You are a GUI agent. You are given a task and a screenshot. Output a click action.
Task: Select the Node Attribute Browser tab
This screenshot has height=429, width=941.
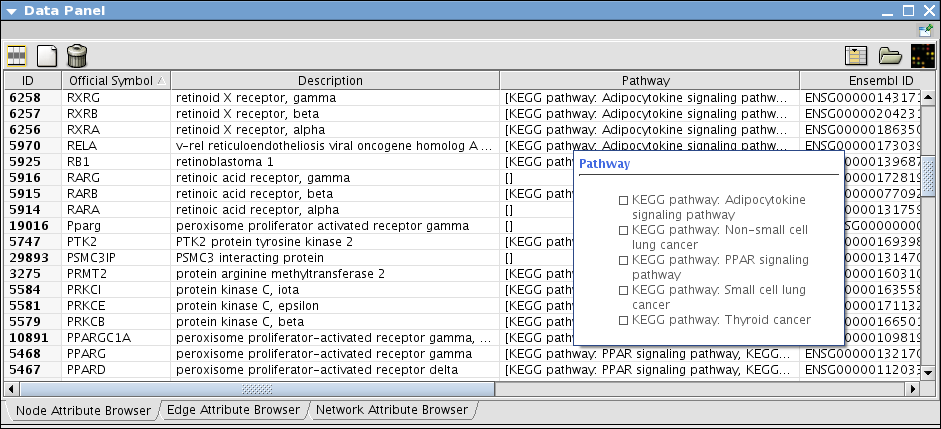coord(83,410)
